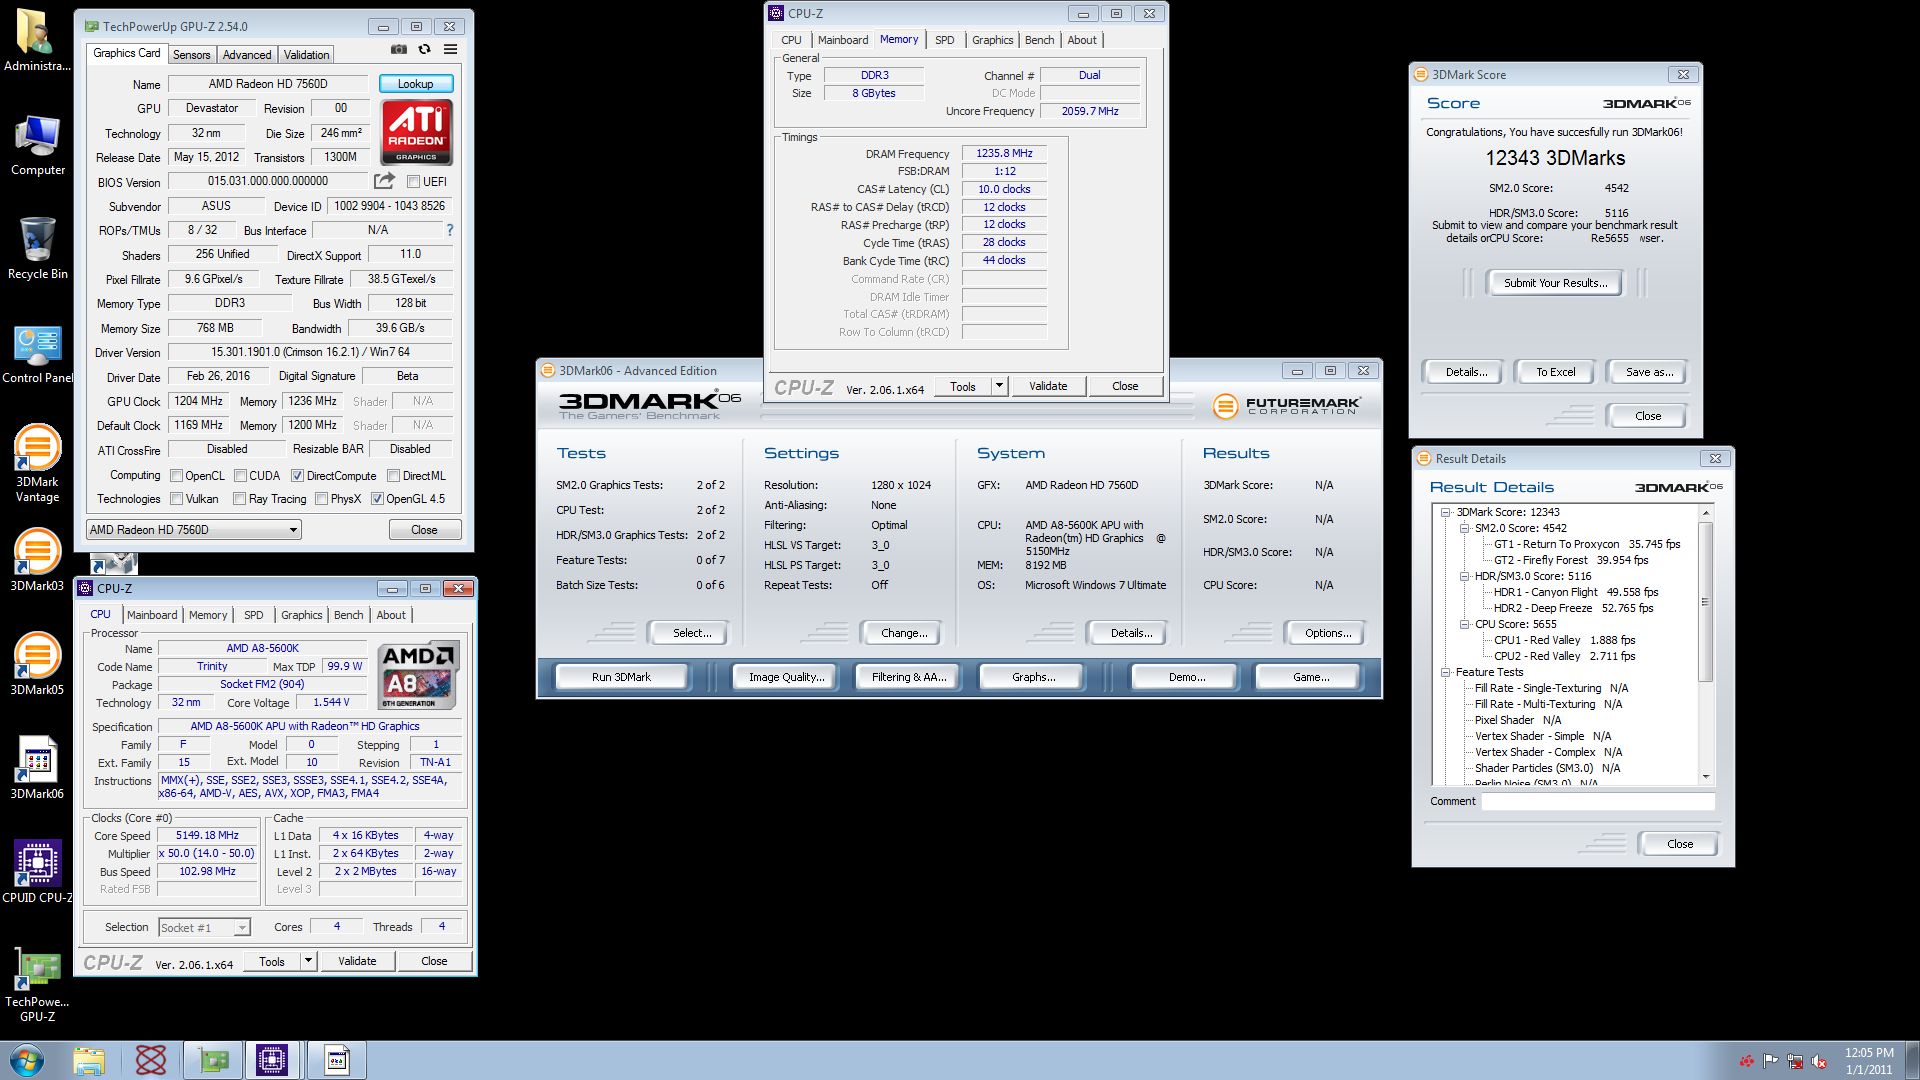This screenshot has height=1080, width=1920.
Task: Open the 3DMark05 desktop shortcut
Action: click(37, 662)
